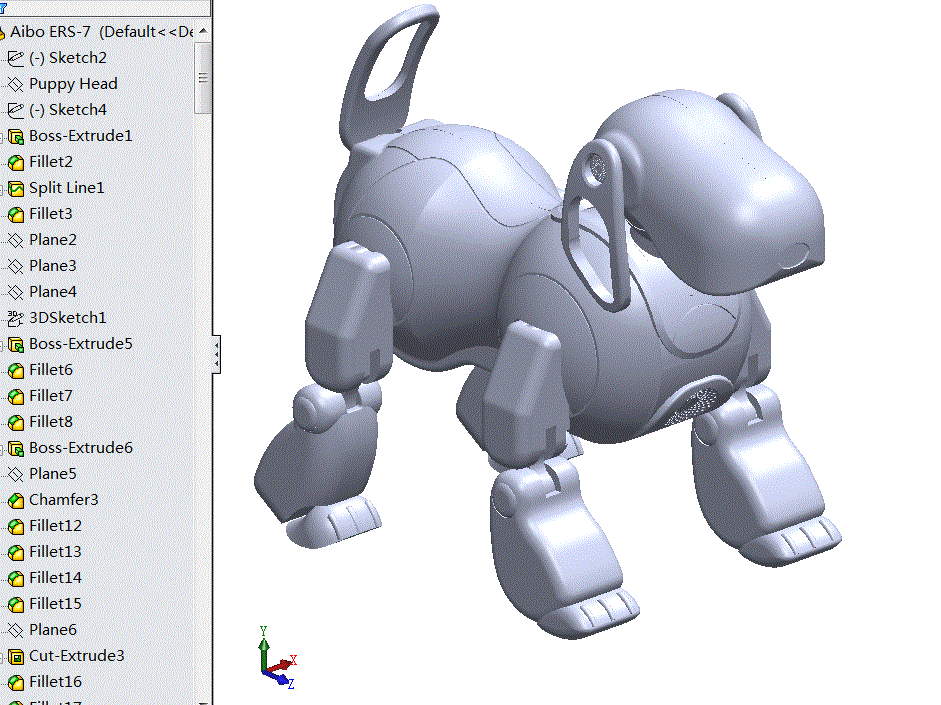Screen dimensions: 941x705
Task: Select the text label 'Boss-Extrude1'
Action: [x=80, y=136]
